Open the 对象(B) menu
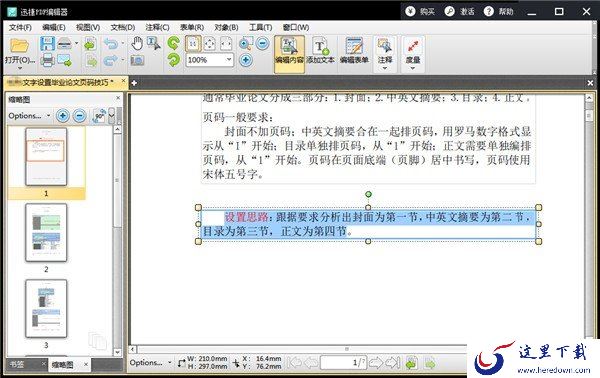The width and height of the screenshot is (600, 378). 226,28
